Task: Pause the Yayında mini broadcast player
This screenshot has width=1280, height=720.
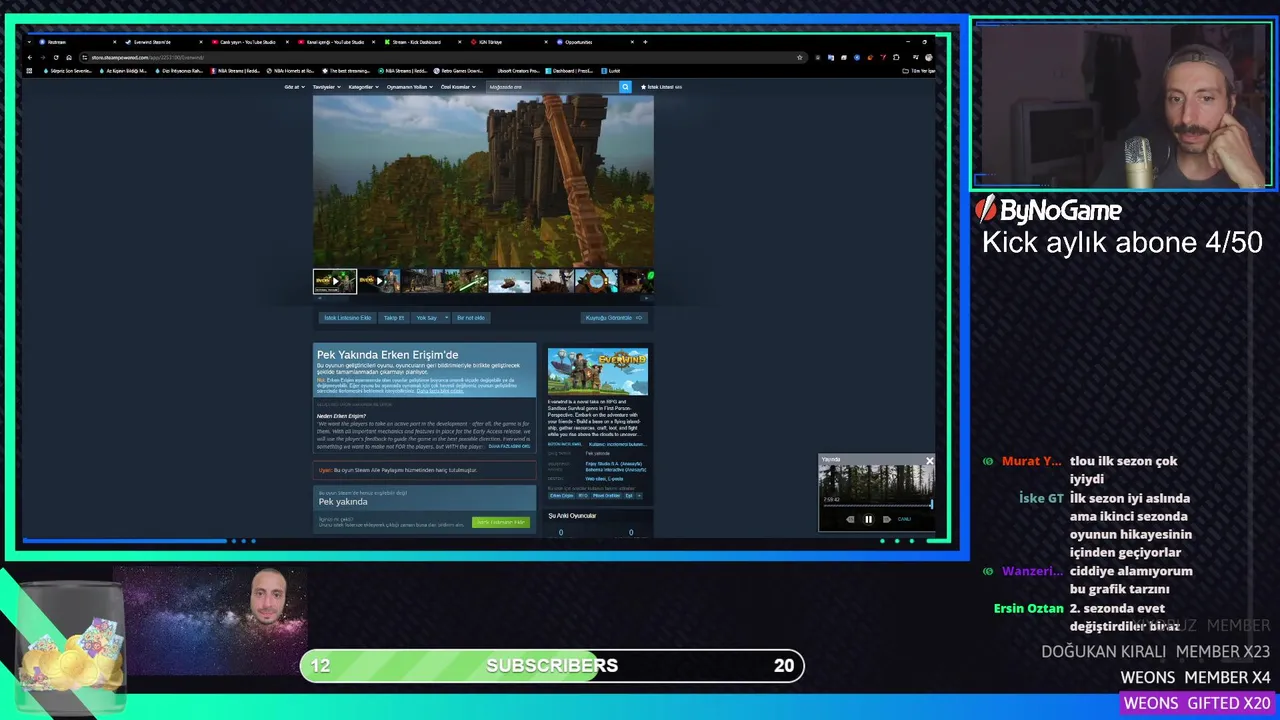Action: point(868,519)
